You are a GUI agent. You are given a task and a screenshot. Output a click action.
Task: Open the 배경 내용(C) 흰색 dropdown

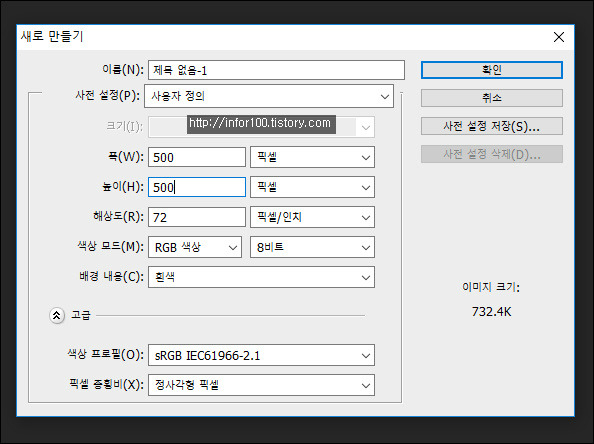point(261,277)
